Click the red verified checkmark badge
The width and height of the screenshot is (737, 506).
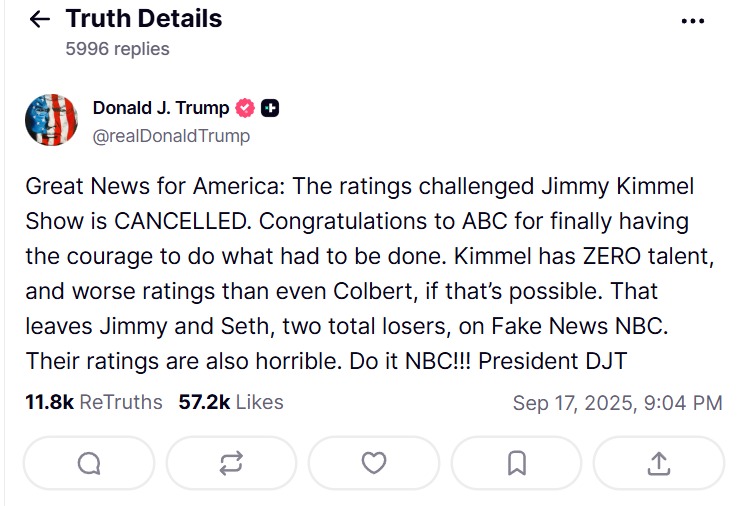point(245,108)
